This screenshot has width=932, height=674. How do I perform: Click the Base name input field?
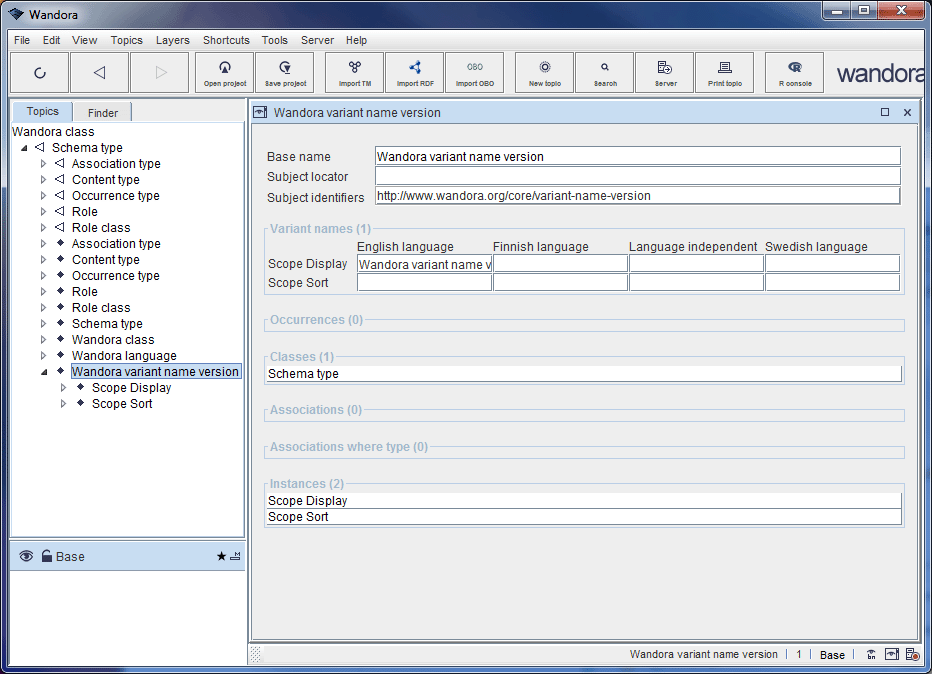(x=637, y=156)
